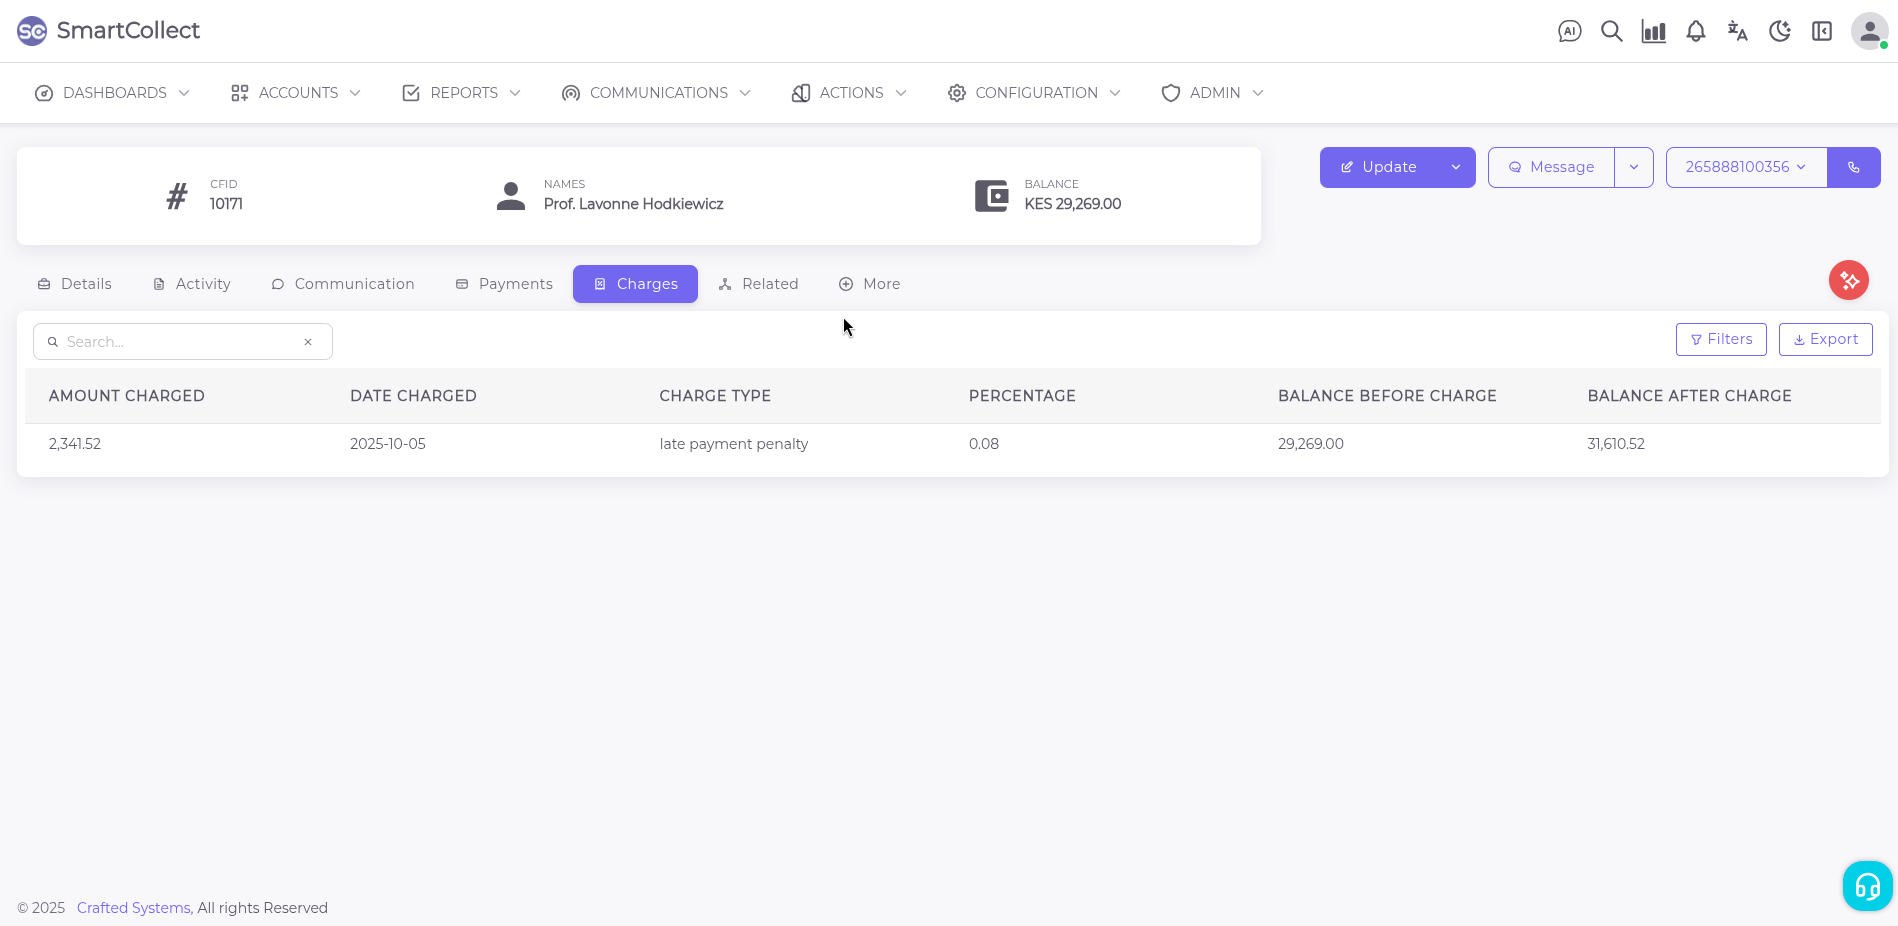Toggle the sidebar layout icon
This screenshot has width=1898, height=926.
click(x=1821, y=31)
